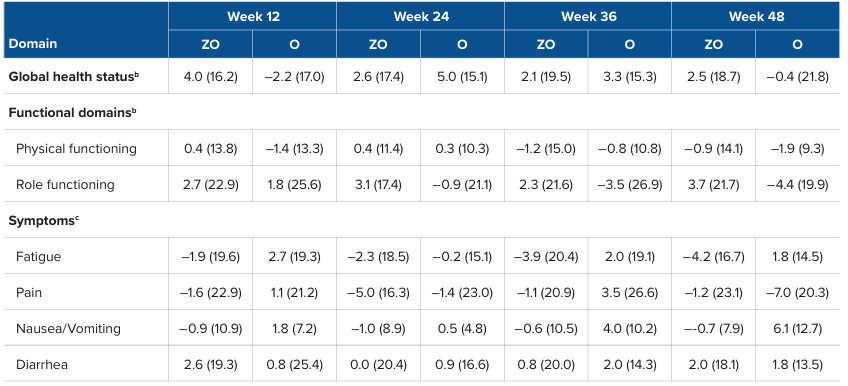Select the –7.0 (20.3) pain cell
The width and height of the screenshot is (848, 386).
(x=797, y=293)
